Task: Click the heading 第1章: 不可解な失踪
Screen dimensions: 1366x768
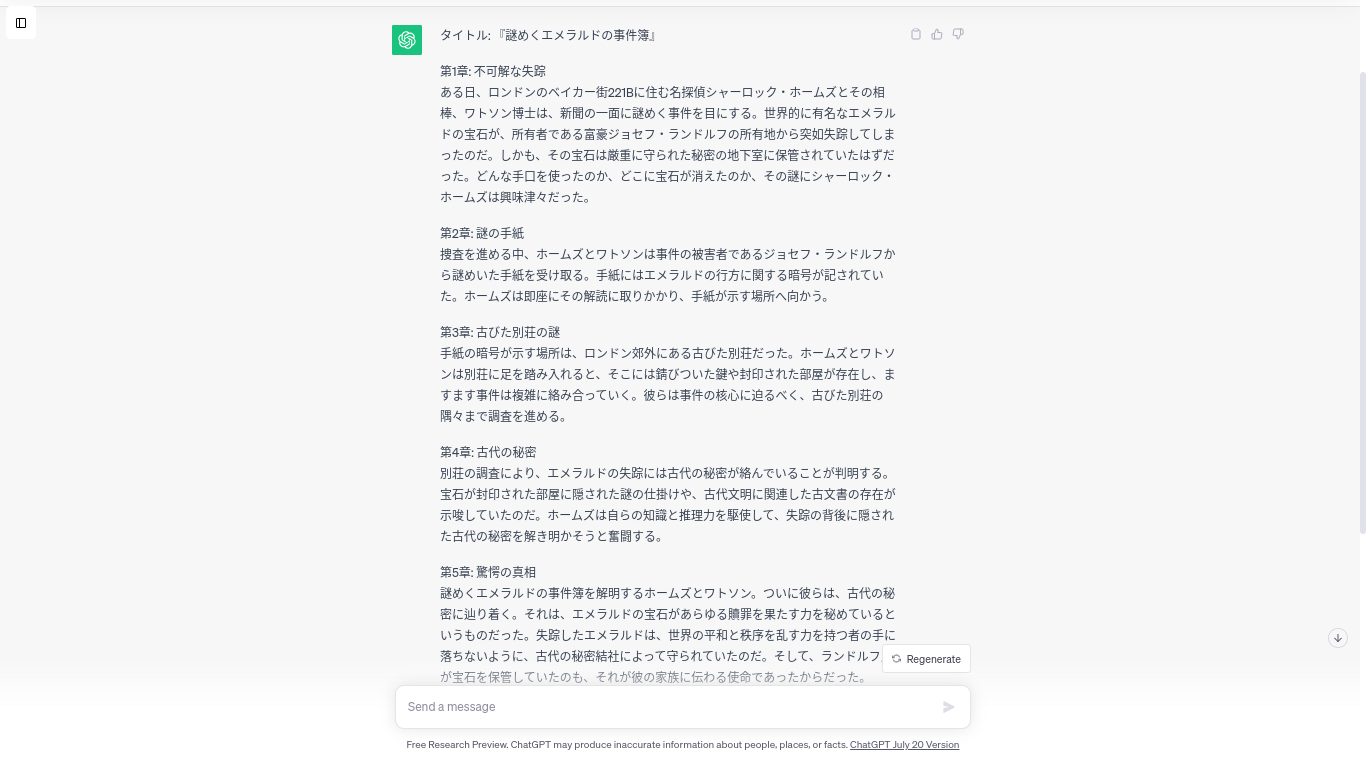Action: [x=493, y=71]
